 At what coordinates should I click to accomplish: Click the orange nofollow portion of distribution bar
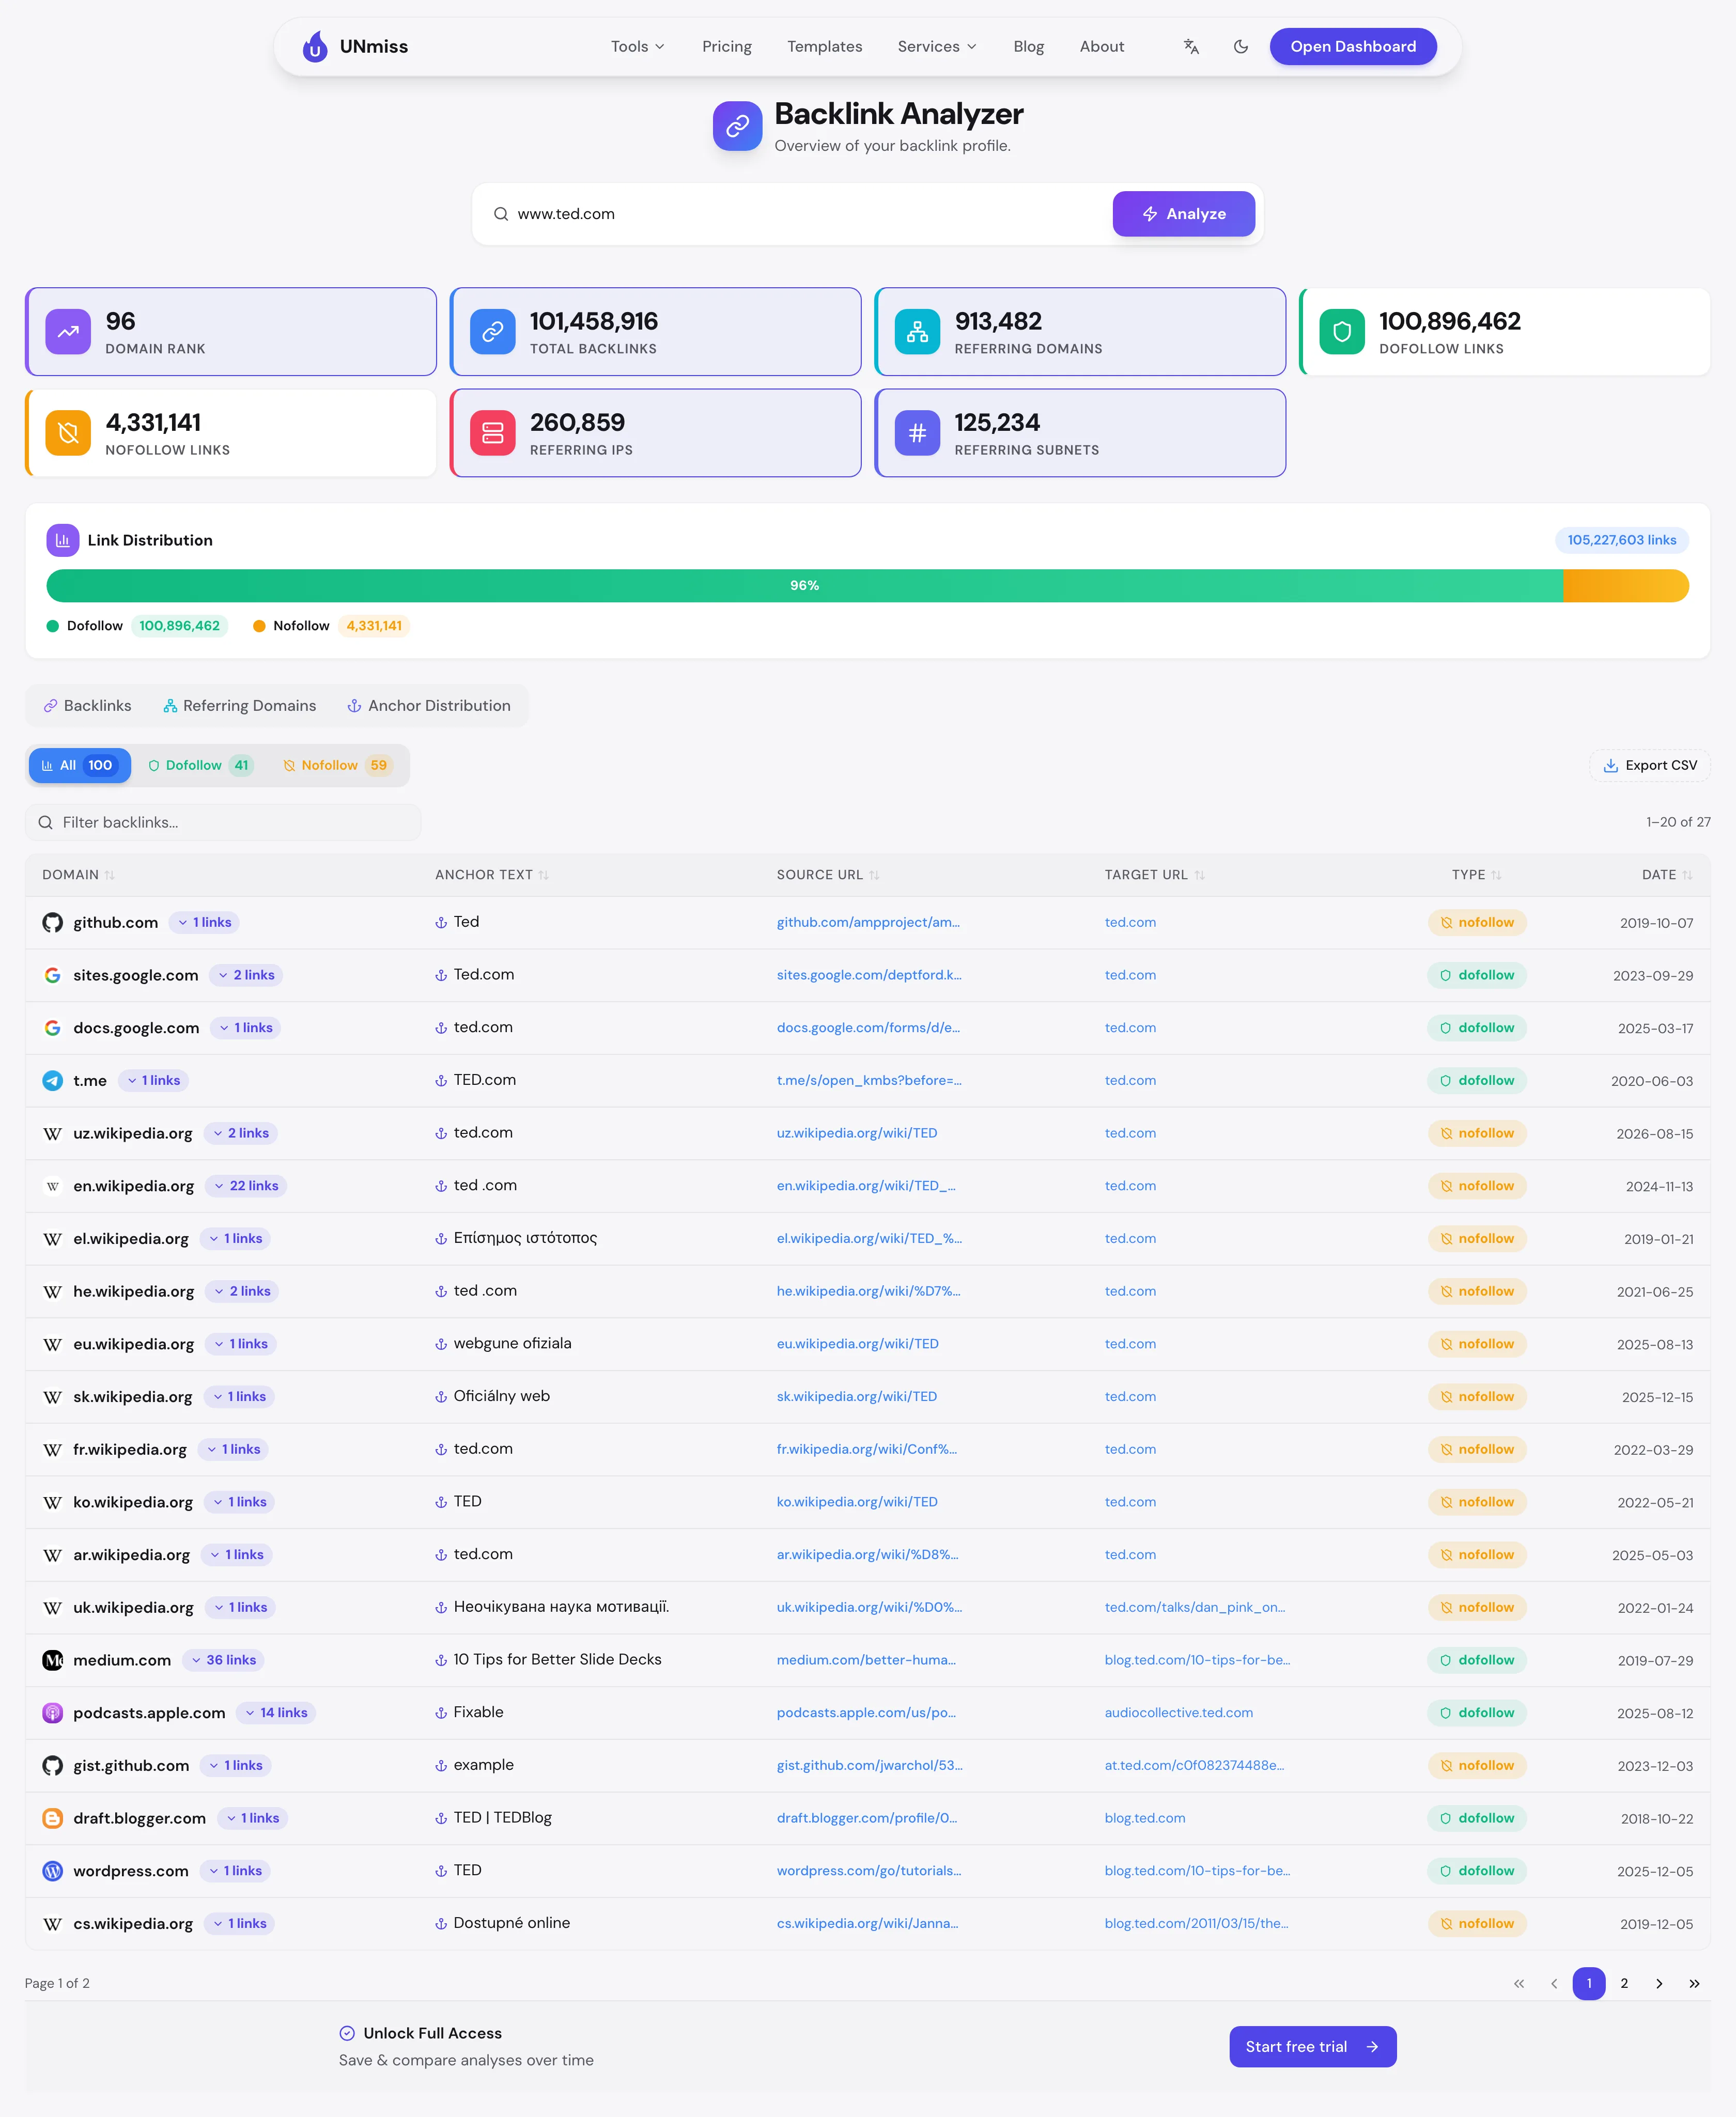click(1626, 586)
